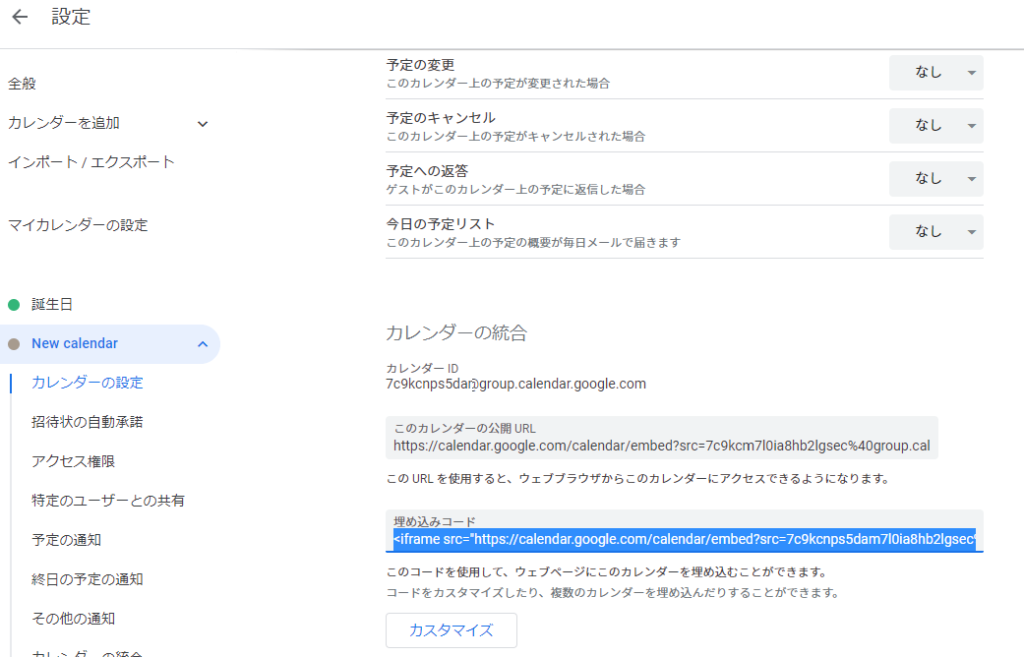Open the 予定への返答 notification dropdown

coord(936,179)
